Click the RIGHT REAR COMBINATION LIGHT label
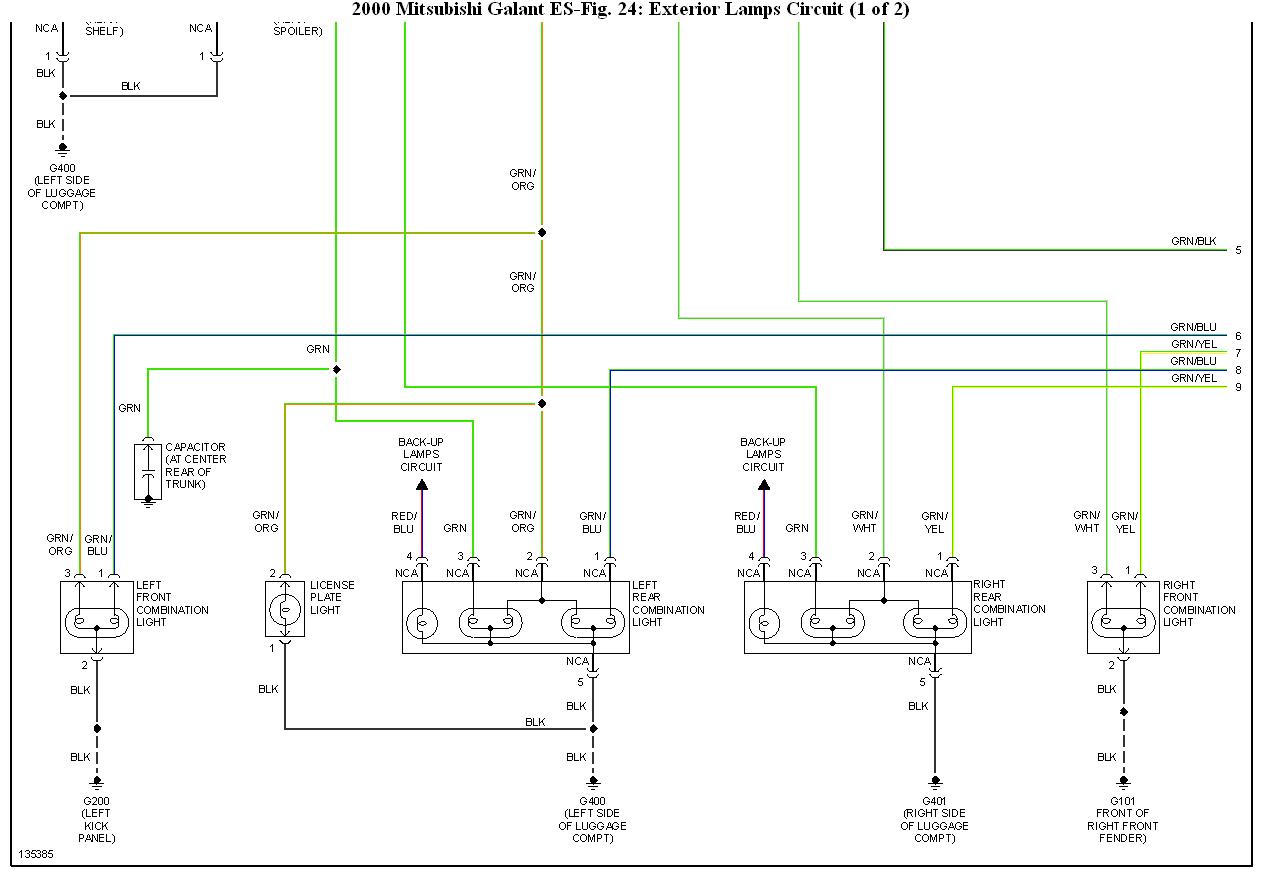The height and width of the screenshot is (876, 1270). tap(1010, 603)
